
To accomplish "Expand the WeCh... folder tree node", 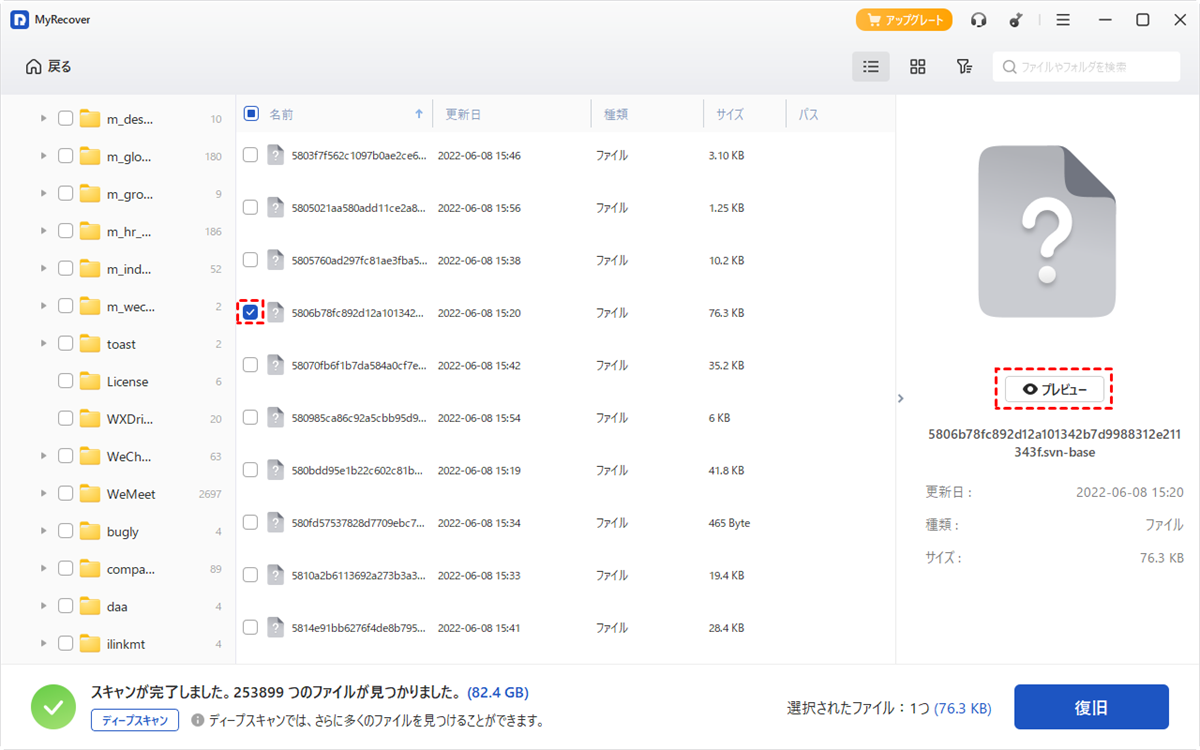I will [x=43, y=456].
